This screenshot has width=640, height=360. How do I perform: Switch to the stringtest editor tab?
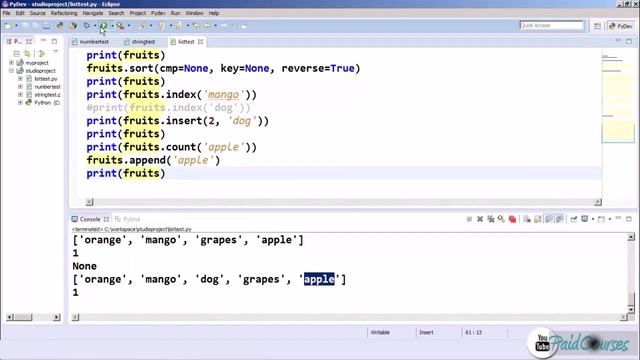click(140, 42)
